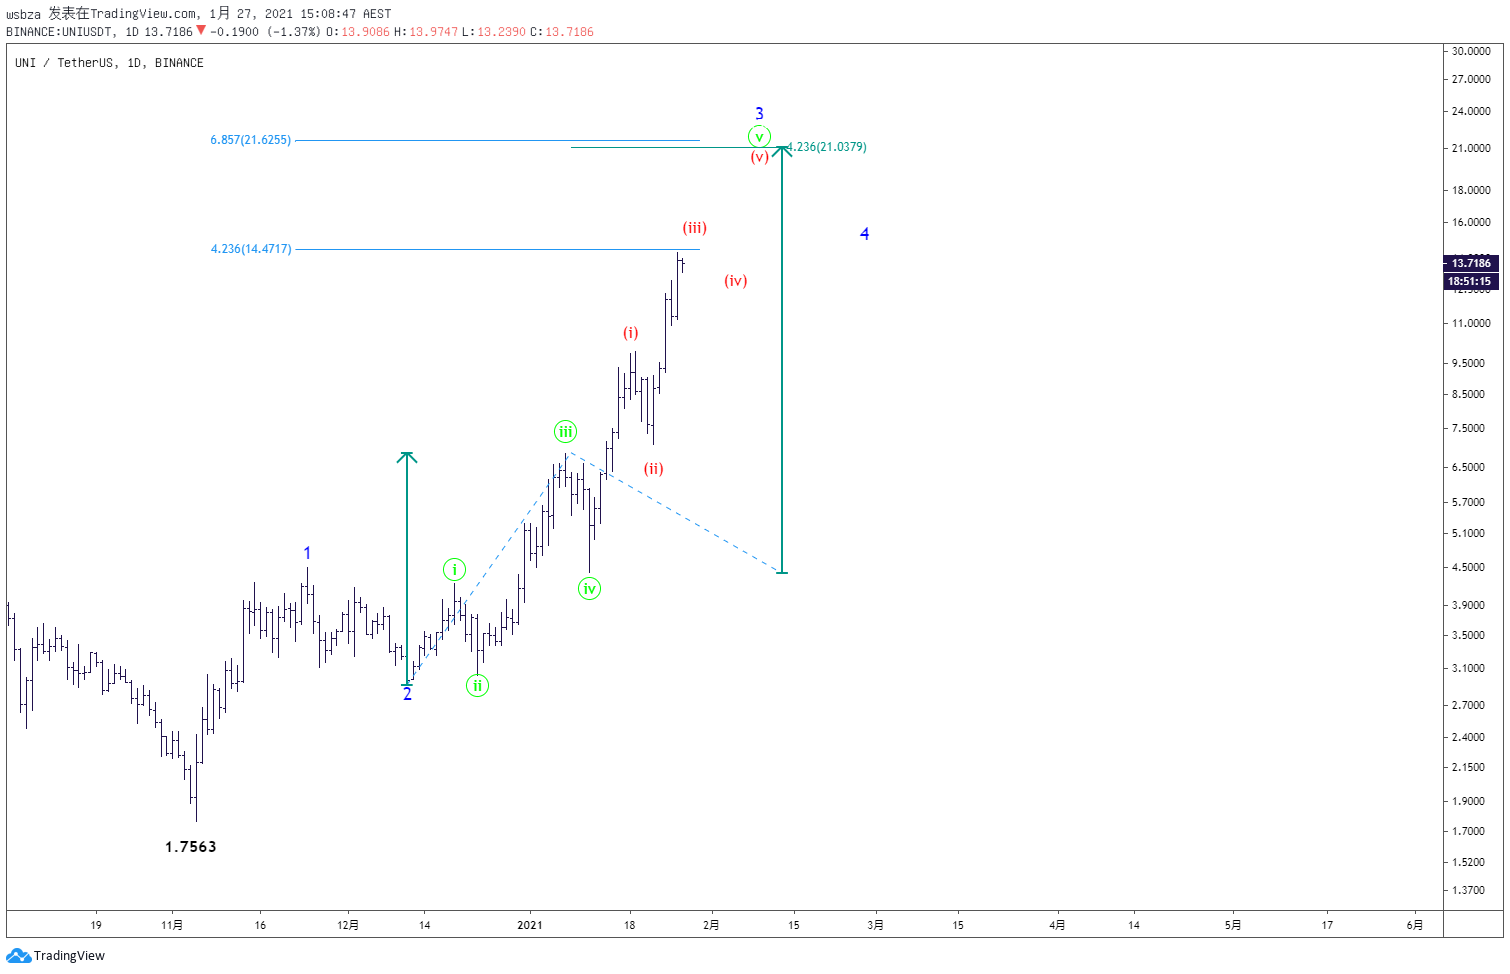Click the high value H:13.9747 in header
This screenshot has height=974, width=1510.
(x=426, y=32)
